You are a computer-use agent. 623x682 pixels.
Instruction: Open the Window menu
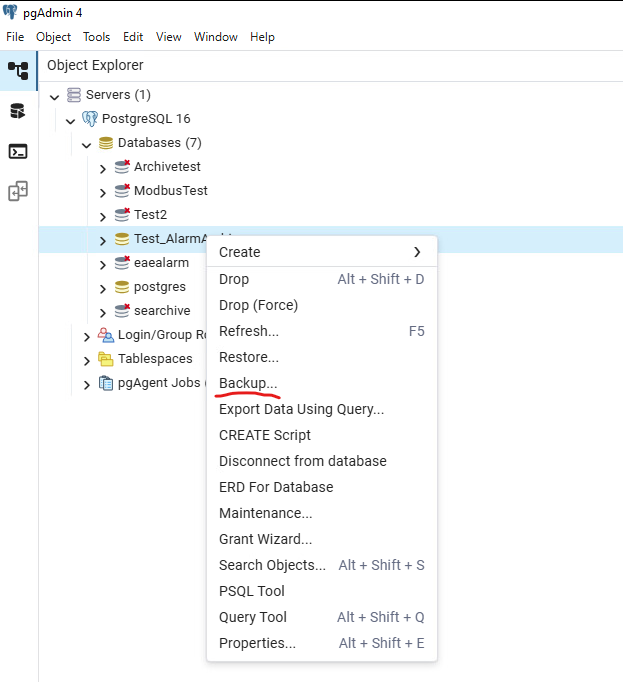[x=216, y=37]
